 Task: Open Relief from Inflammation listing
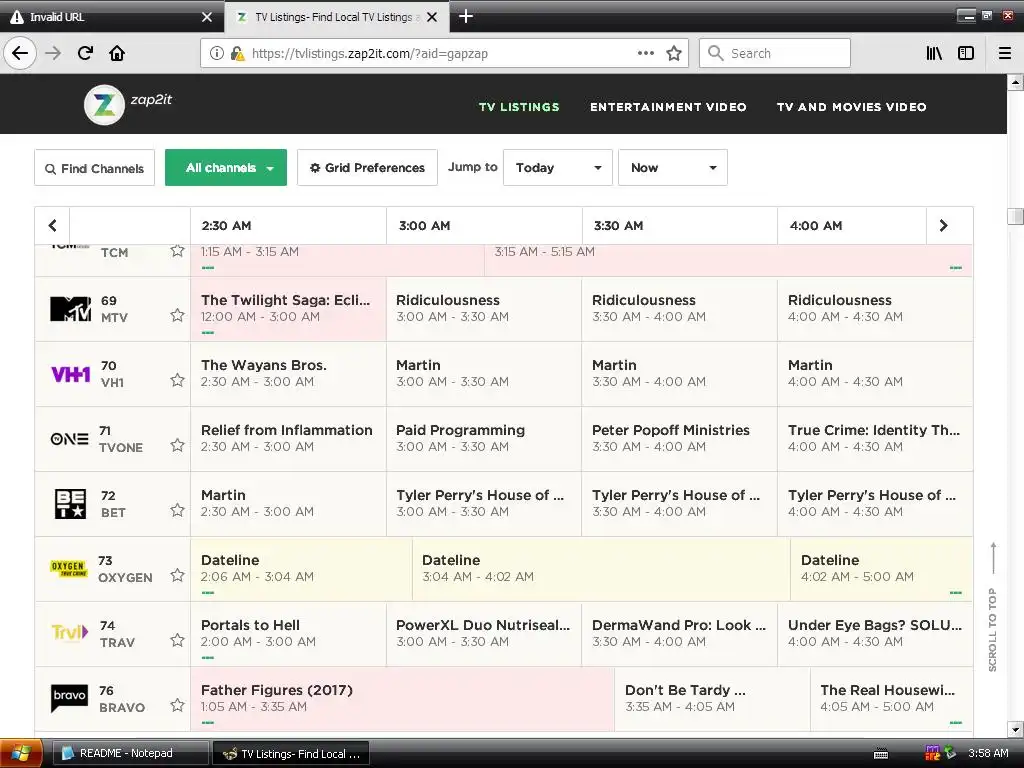tap(288, 439)
